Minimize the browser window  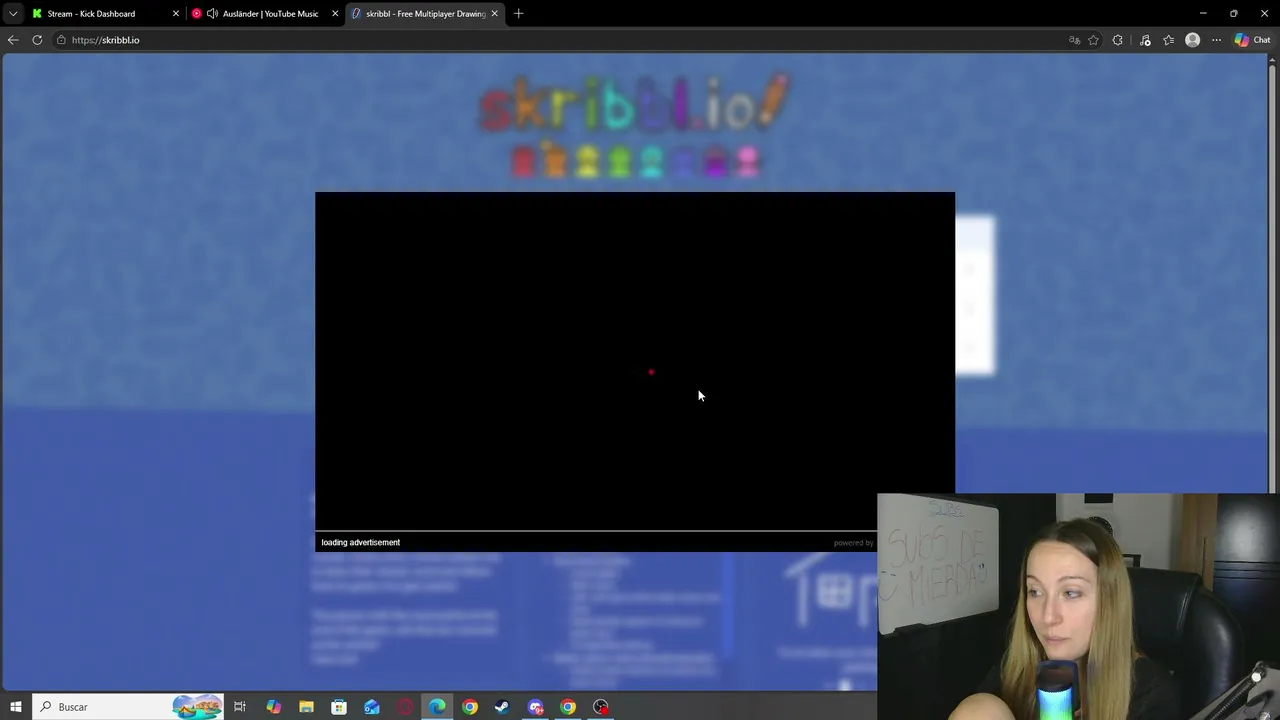[1203, 14]
